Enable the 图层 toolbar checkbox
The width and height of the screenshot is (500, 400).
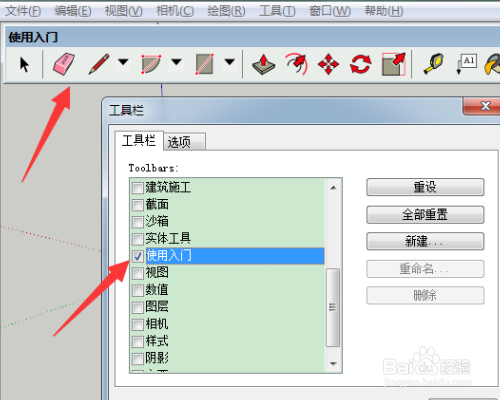click(x=138, y=307)
